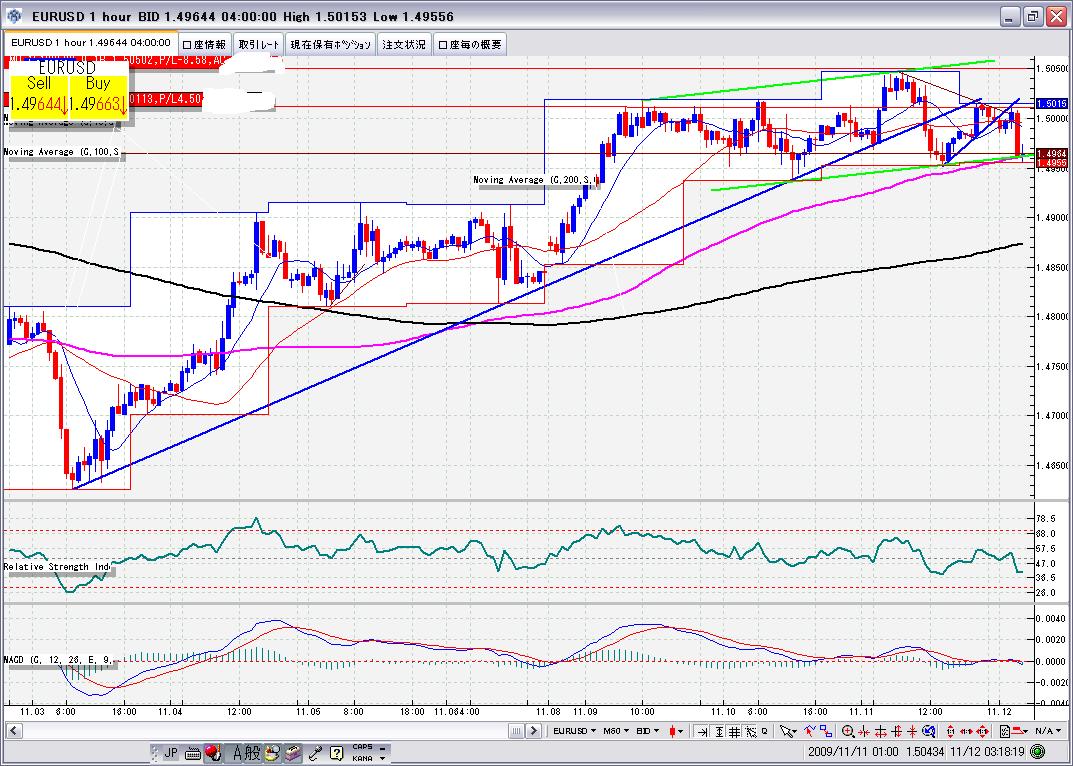
Task: Click the IME tools box icon
Action: click(x=293, y=753)
